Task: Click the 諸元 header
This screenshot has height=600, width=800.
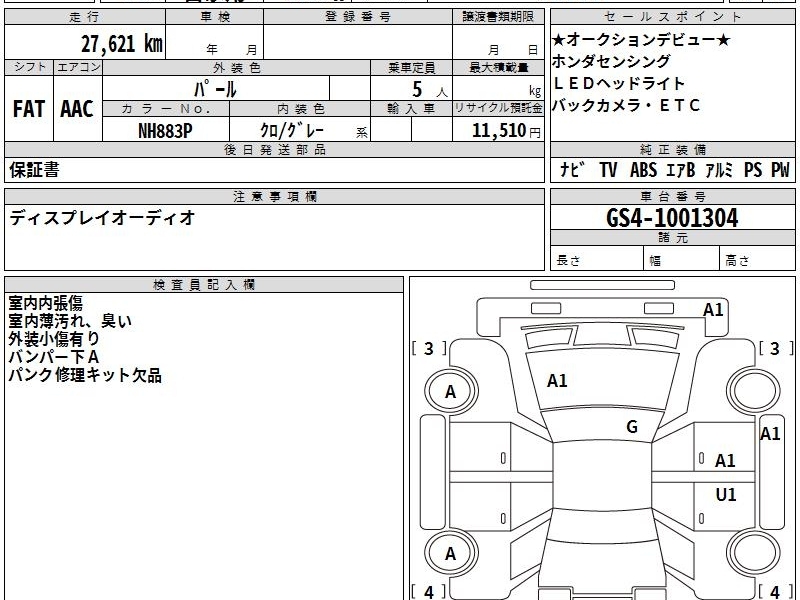Action: (673, 238)
